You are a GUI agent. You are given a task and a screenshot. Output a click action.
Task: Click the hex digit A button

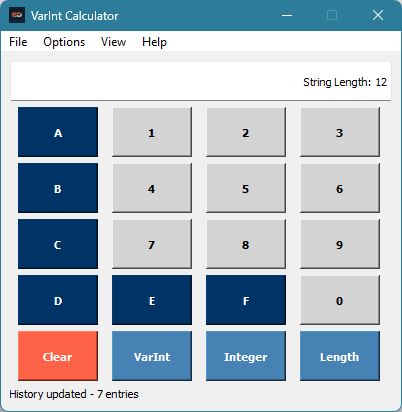pos(58,132)
